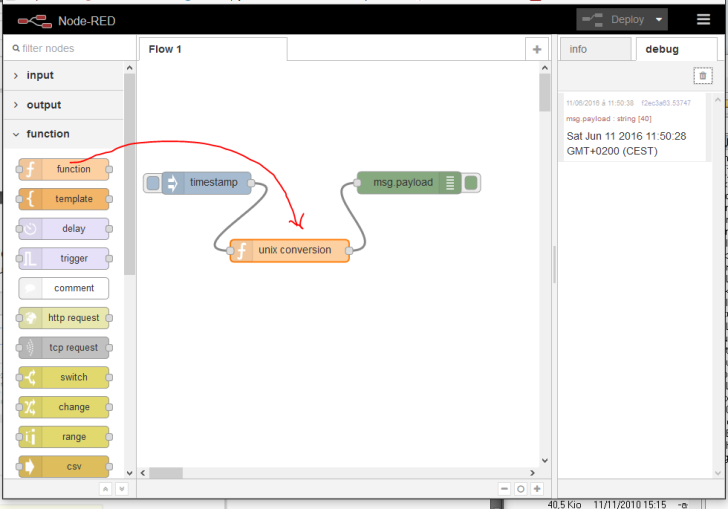Expand all palette categories down arrows

click(x=122, y=489)
